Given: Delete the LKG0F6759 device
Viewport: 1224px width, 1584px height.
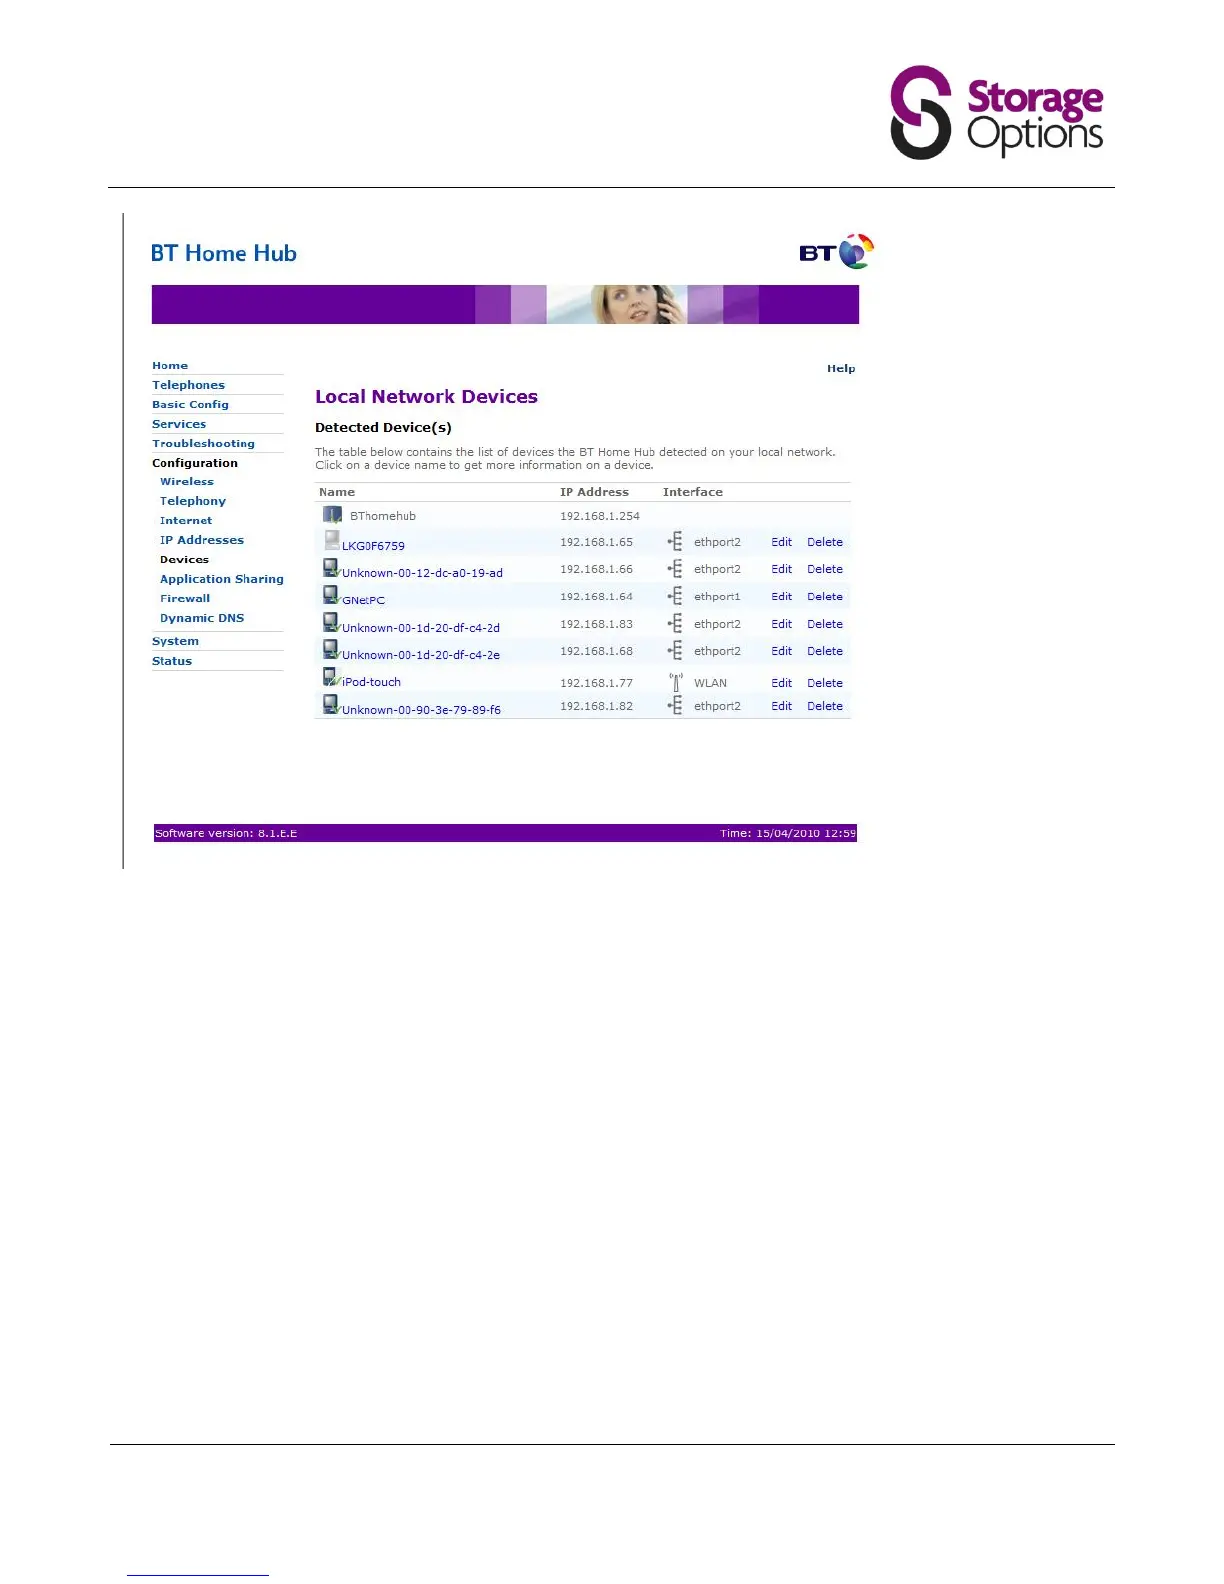Looking at the screenshot, I should (825, 542).
